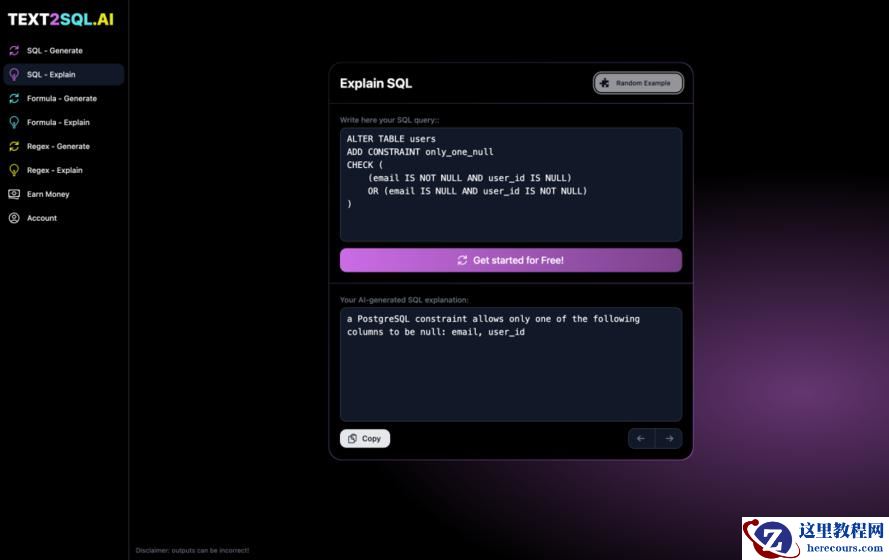Go to previous result with left arrow
The height and width of the screenshot is (560, 889).
coord(641,438)
